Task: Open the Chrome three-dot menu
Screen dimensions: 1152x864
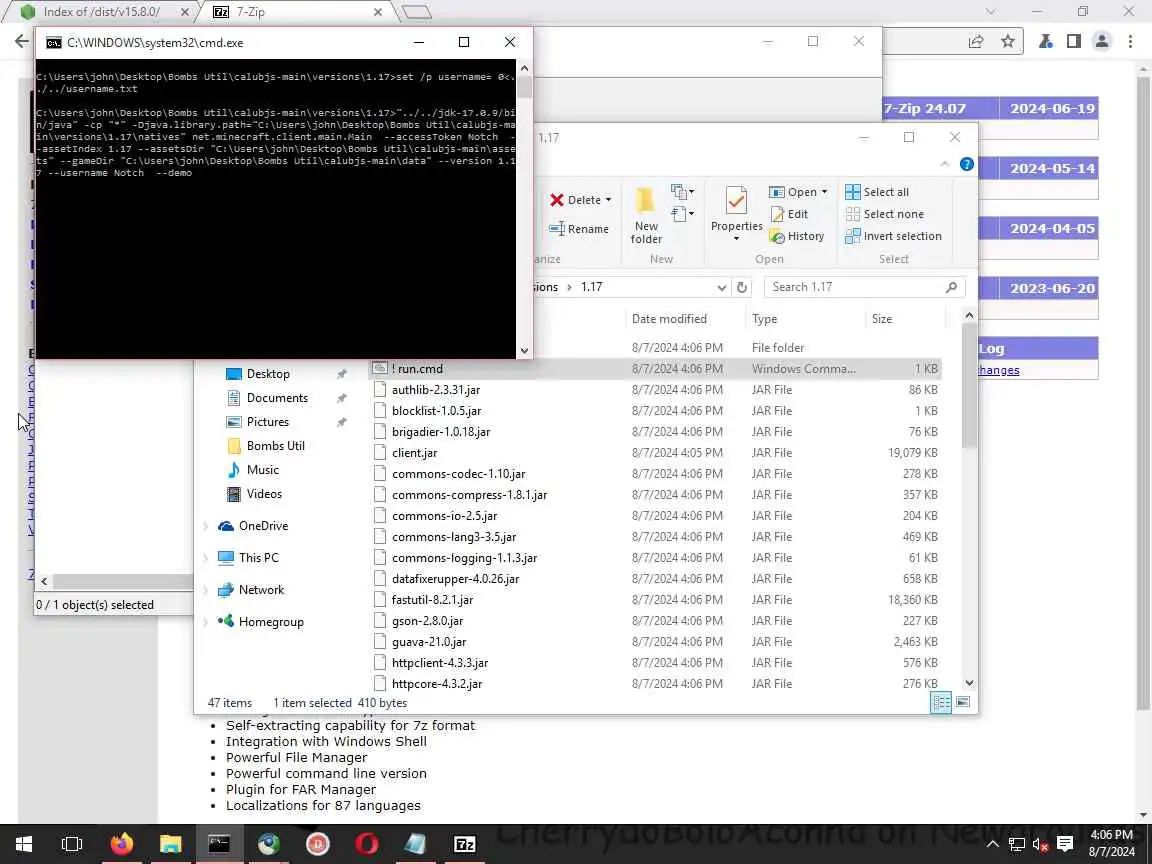Action: click(1131, 42)
